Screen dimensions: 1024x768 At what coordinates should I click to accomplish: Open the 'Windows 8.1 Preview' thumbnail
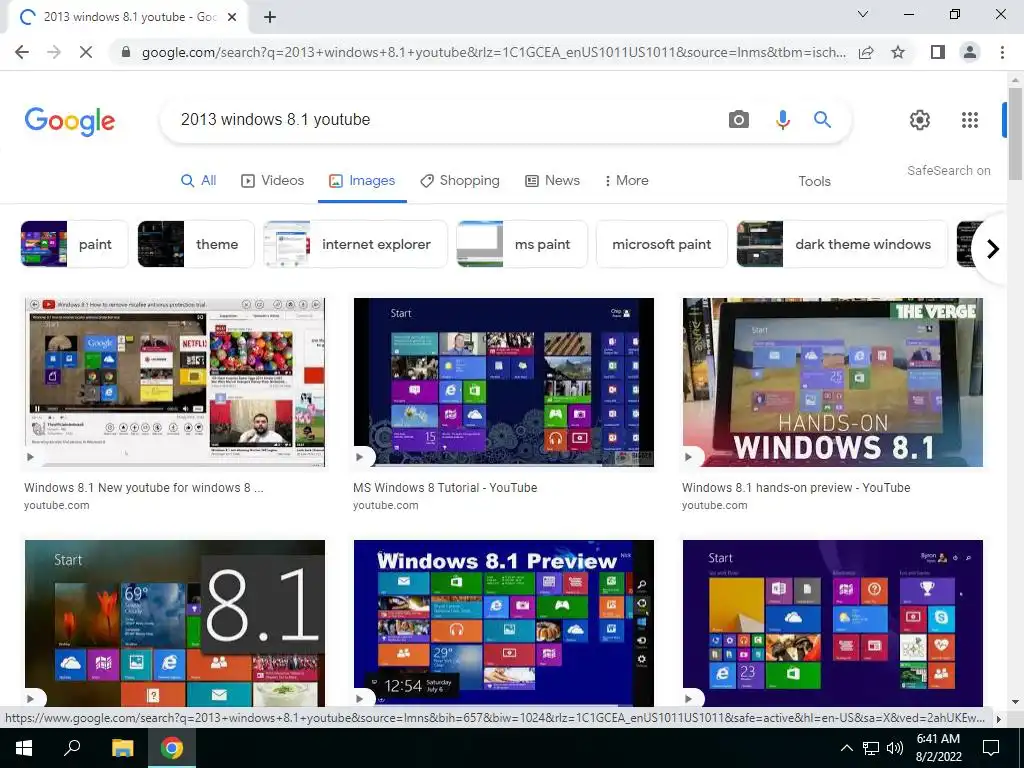click(504, 623)
